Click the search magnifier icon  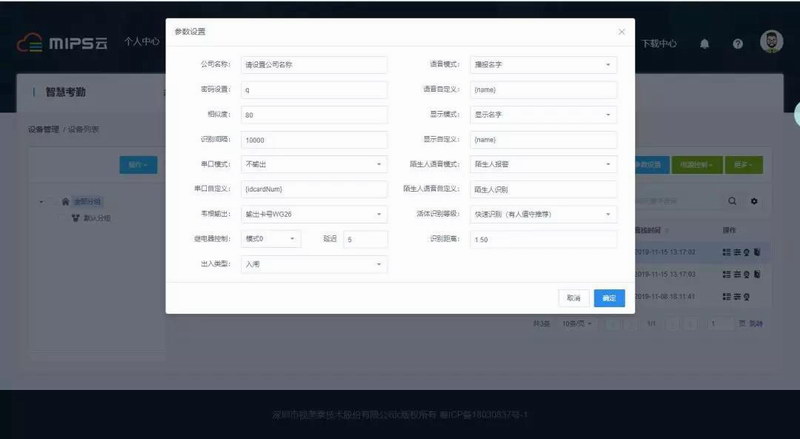pos(732,201)
